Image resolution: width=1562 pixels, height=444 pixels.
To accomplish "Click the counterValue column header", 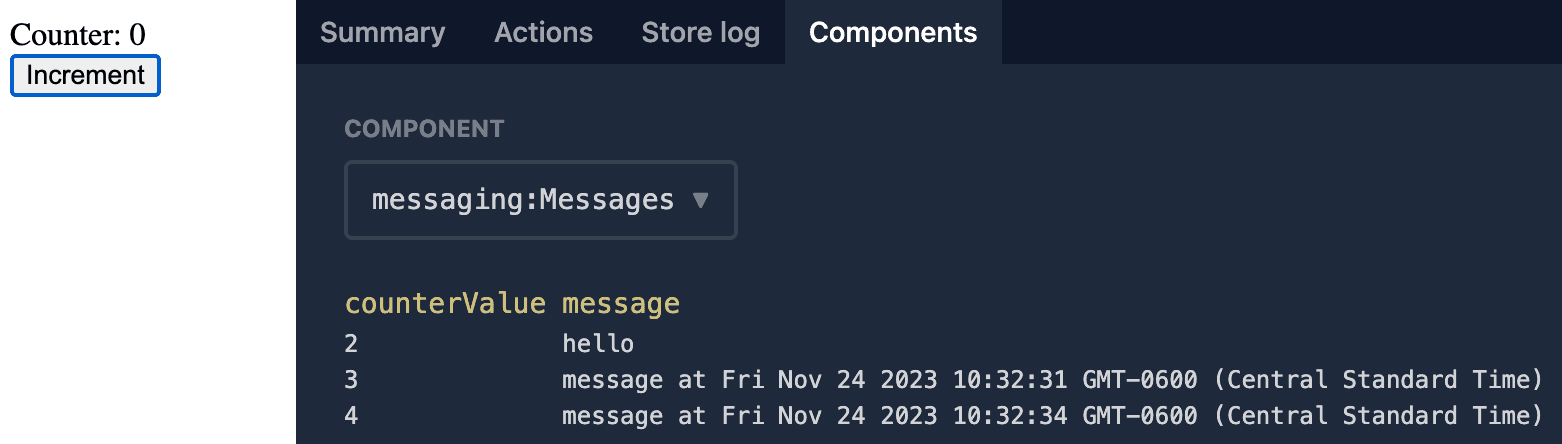I will click(445, 304).
